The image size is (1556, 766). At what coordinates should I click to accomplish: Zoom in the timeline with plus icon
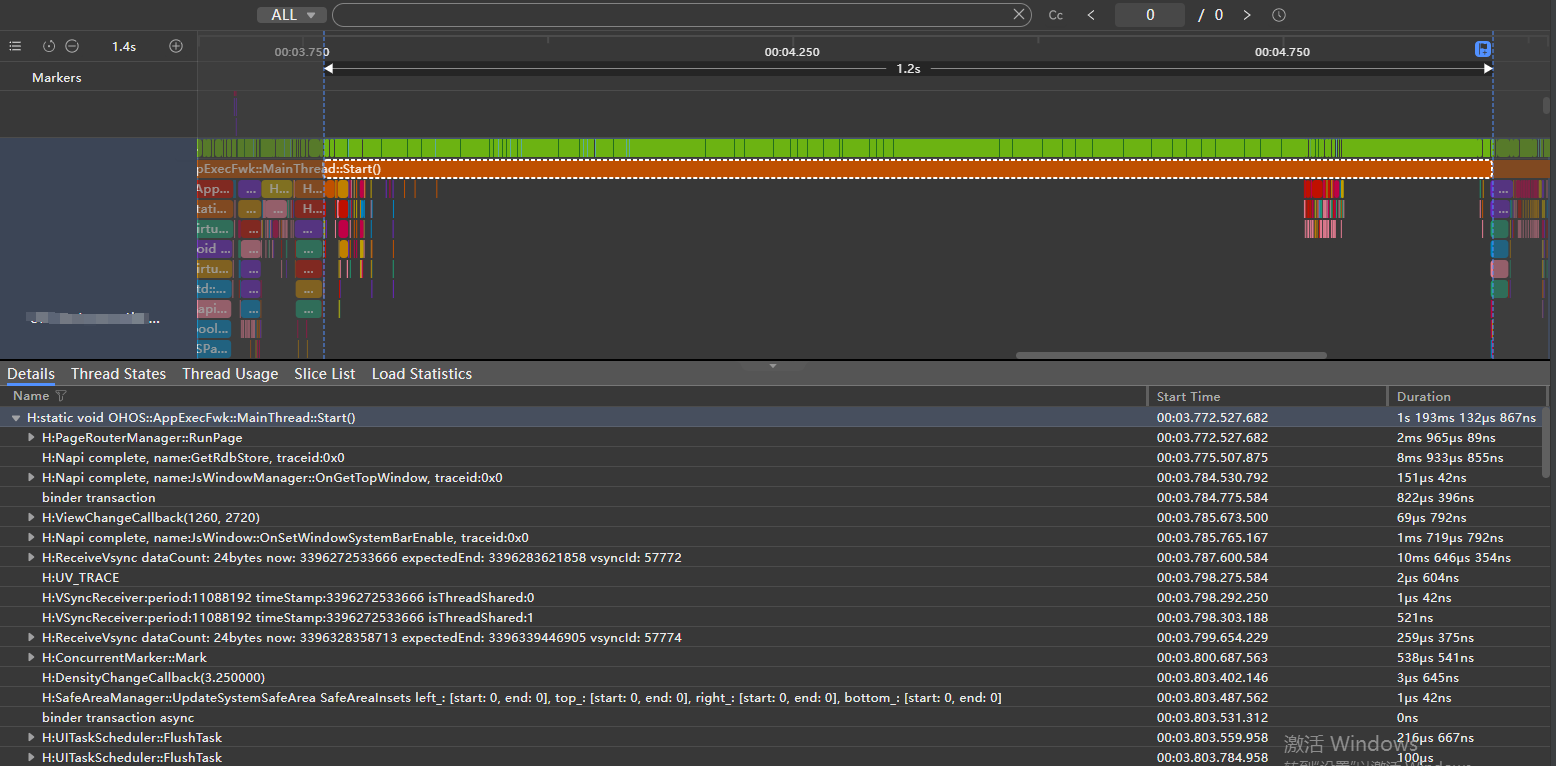pyautogui.click(x=176, y=46)
